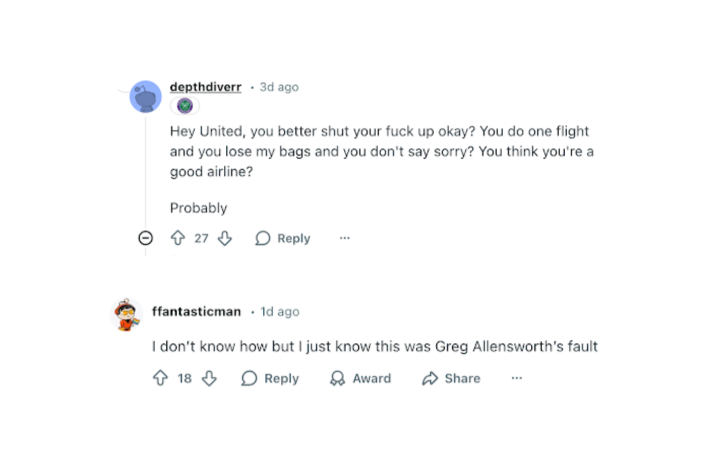Open the ffantasticman username link

(196, 311)
